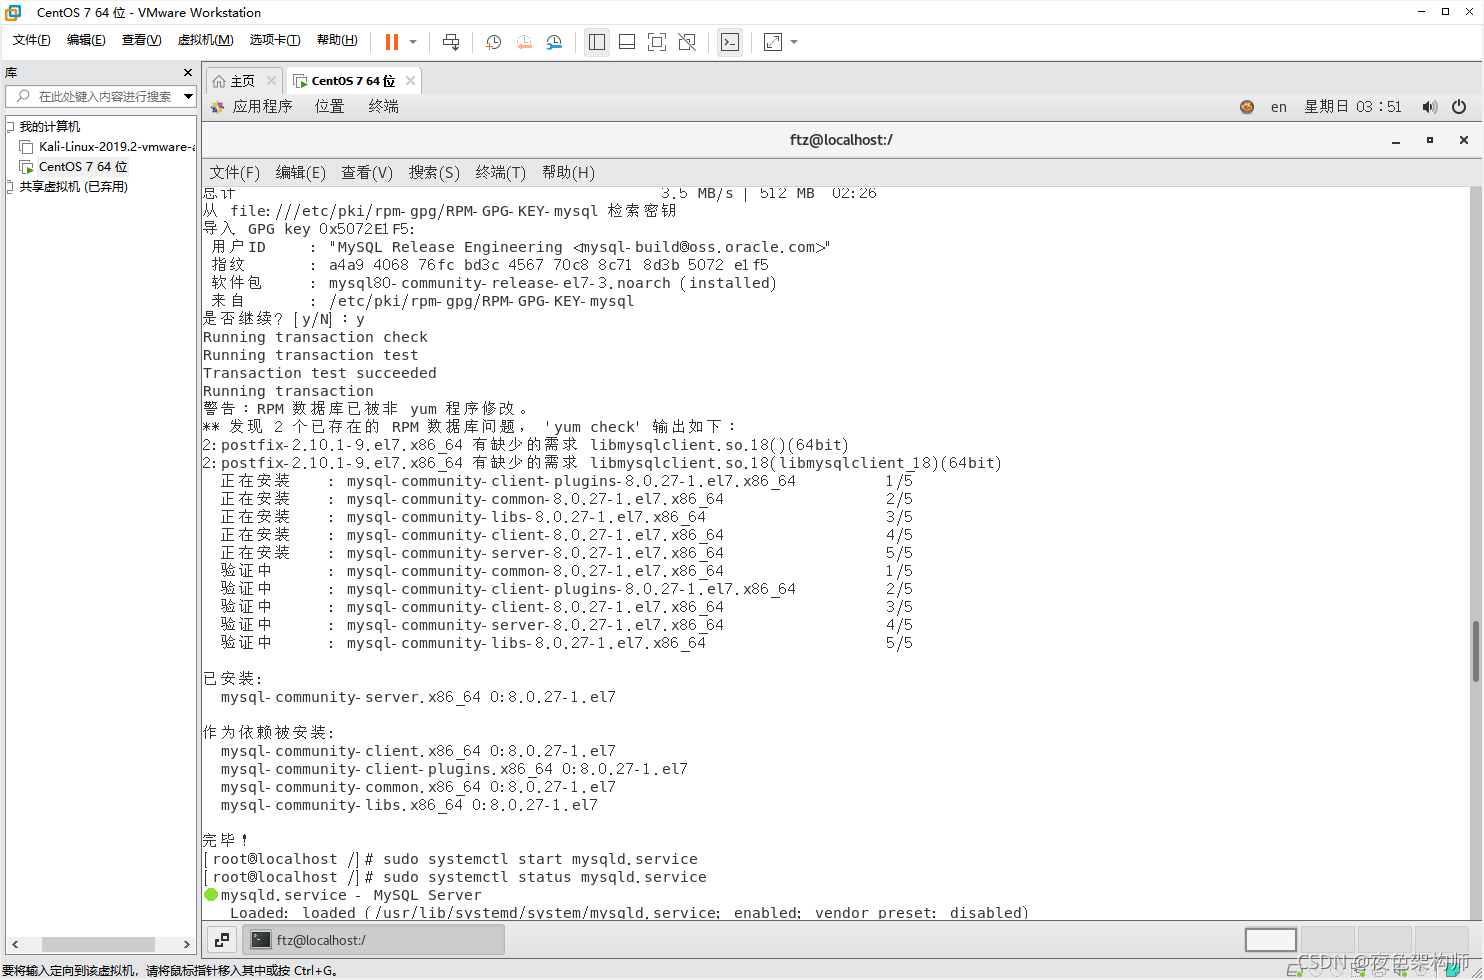Click the stretch guest display icon

(x=773, y=42)
